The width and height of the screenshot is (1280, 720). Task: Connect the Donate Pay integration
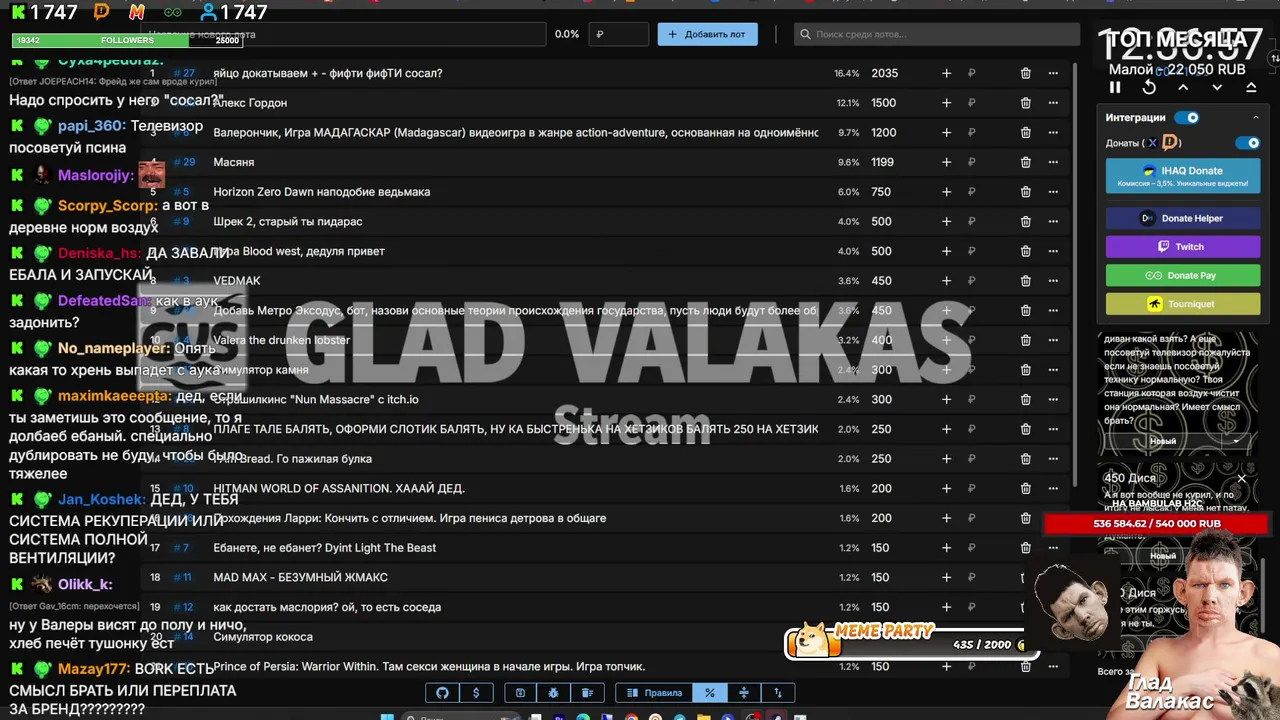[1183, 275]
